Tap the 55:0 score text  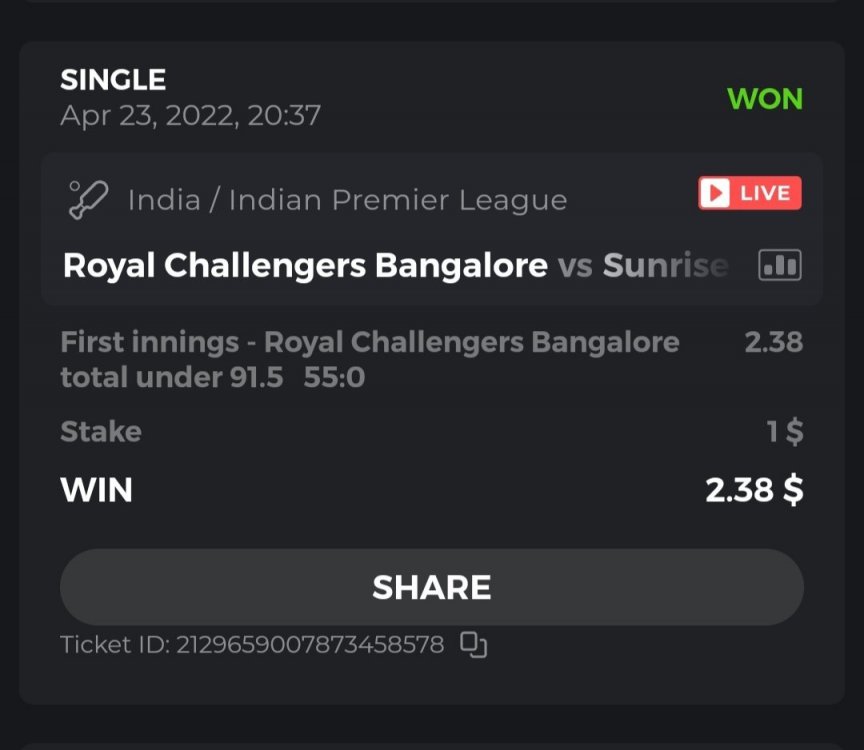pos(334,377)
